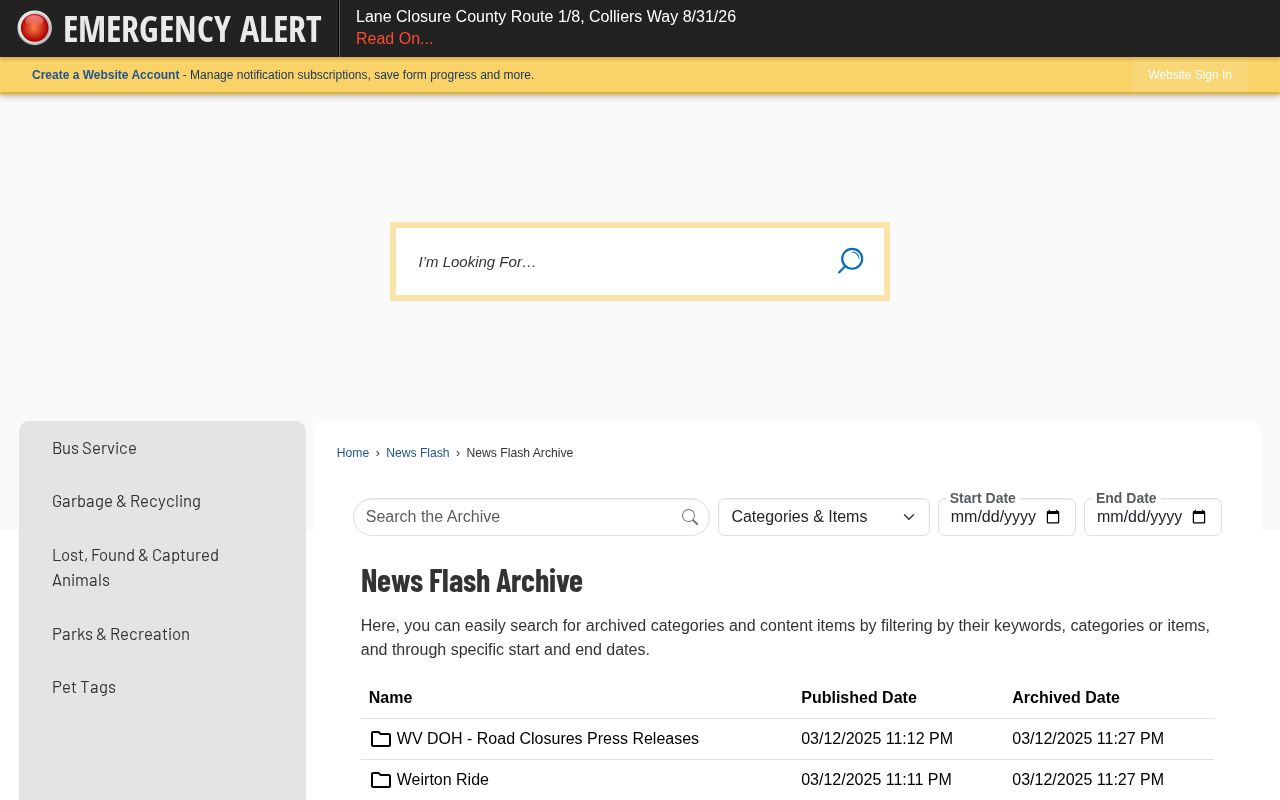Open Lost, Found & Captured Animals
Screen dimensions: 1280x800
[x=135, y=567]
